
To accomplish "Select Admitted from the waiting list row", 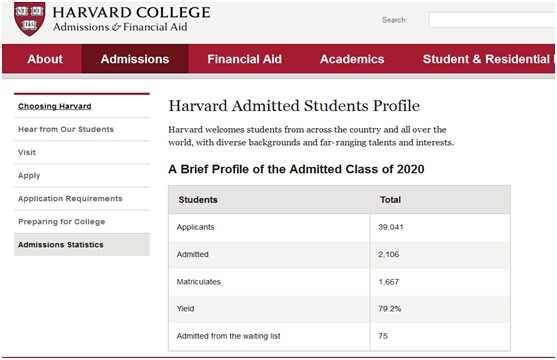I will point(340,336).
